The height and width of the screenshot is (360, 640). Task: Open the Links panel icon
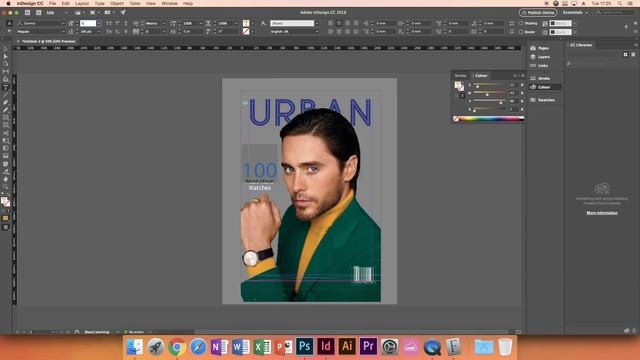pyautogui.click(x=533, y=65)
